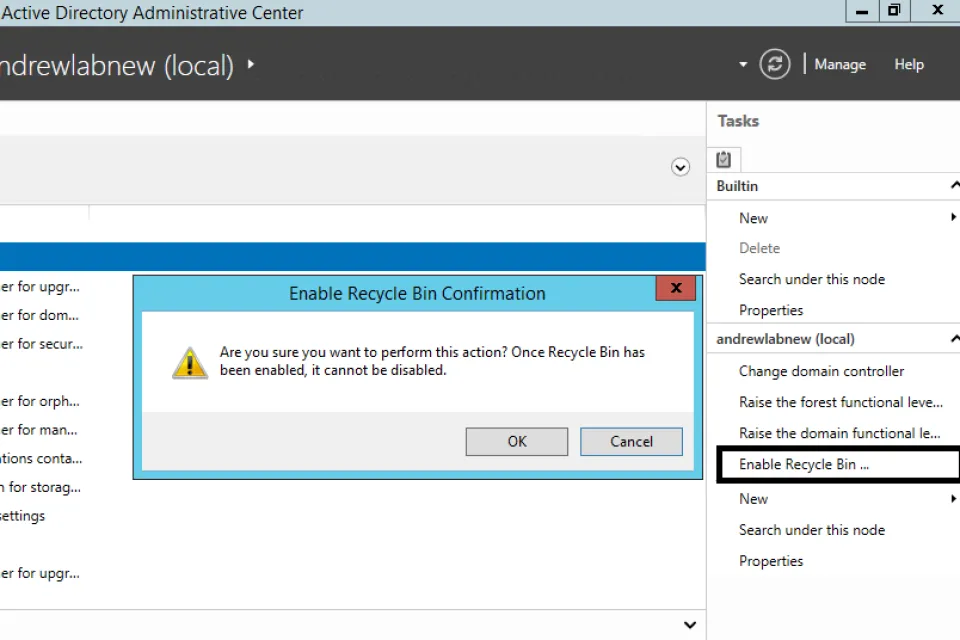Click Properties under Builtin section
Screen dimensions: 960x640
771,310
